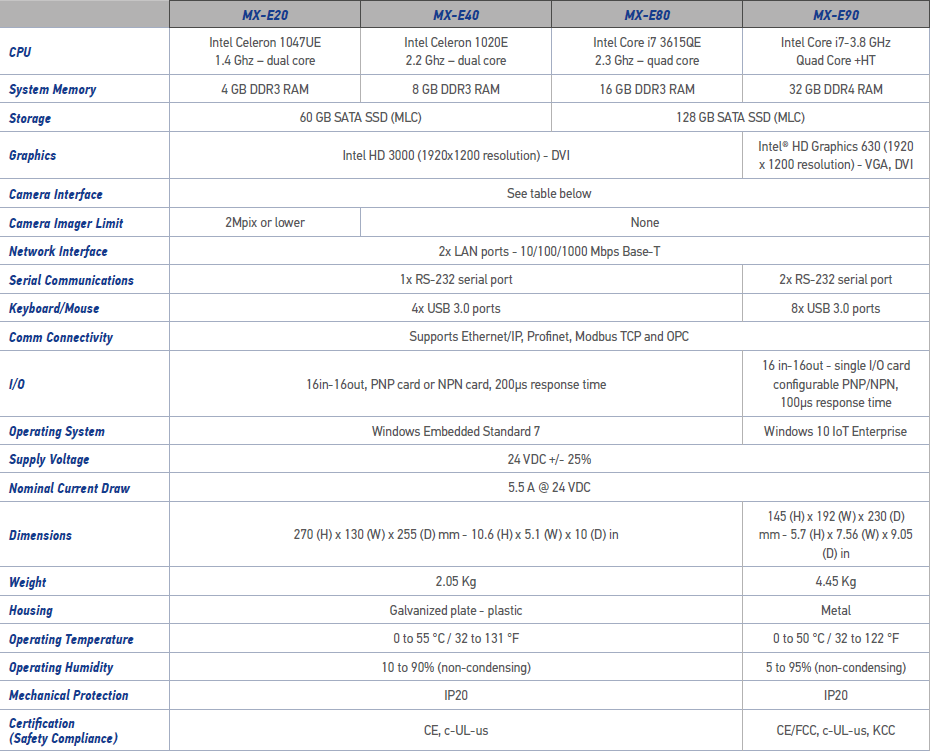
Task: Click the 2x RS-232 serial port cell
Action: pos(836,279)
